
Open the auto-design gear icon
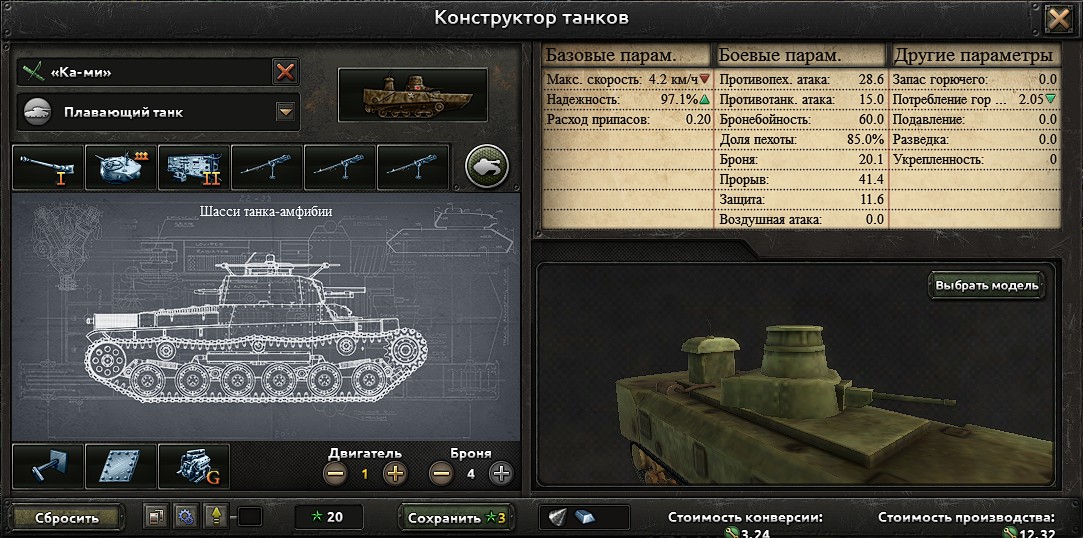[185, 517]
